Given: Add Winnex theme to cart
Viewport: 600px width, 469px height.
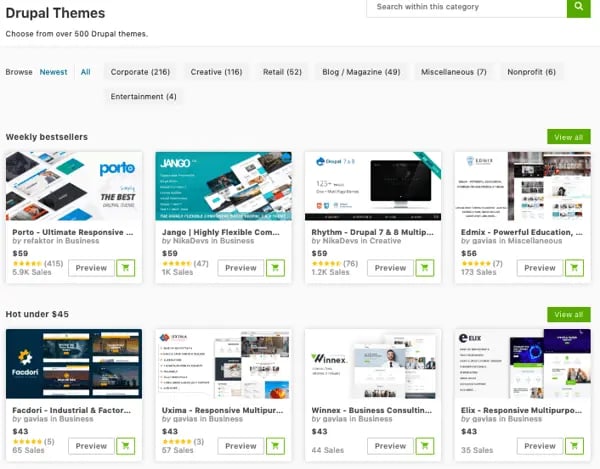Looking at the screenshot, I should (425, 446).
